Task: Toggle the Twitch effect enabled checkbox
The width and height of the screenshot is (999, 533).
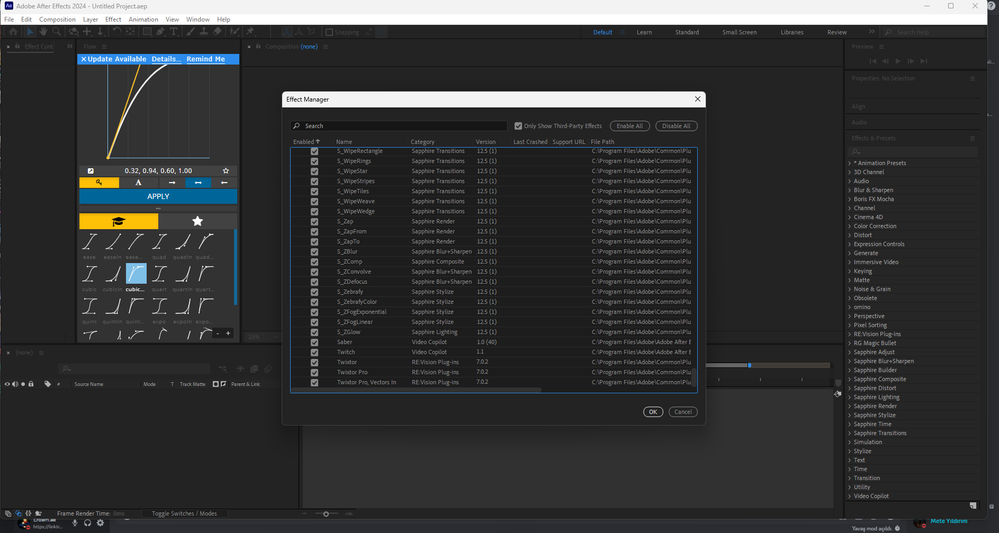Action: click(x=314, y=352)
